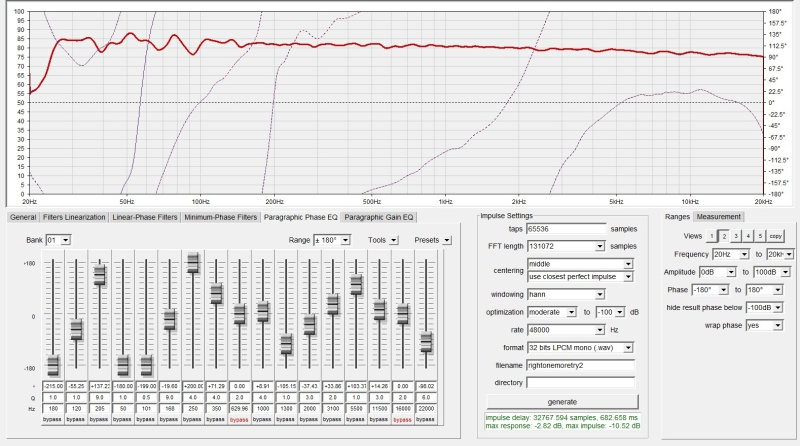Open the Filters Linearization tab
The image size is (800, 446).
(74, 216)
